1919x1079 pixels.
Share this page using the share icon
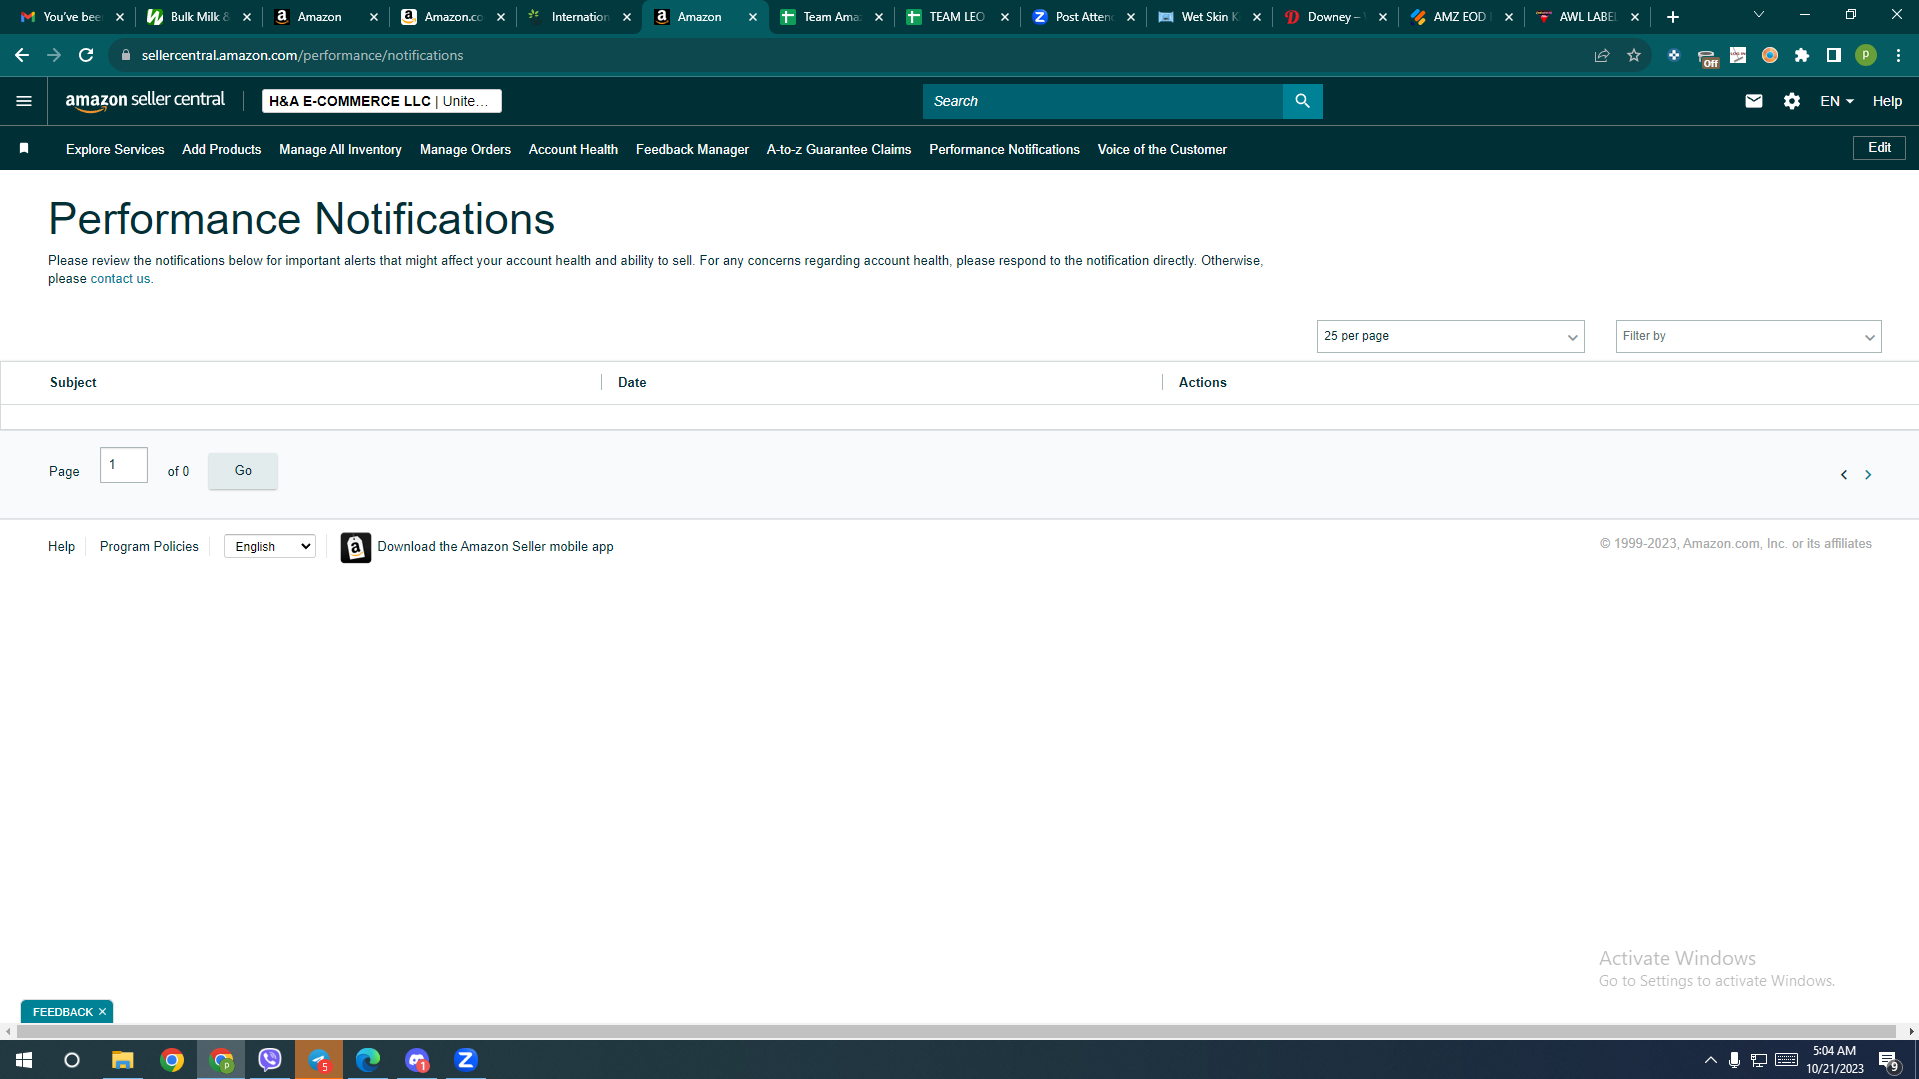tap(1602, 55)
